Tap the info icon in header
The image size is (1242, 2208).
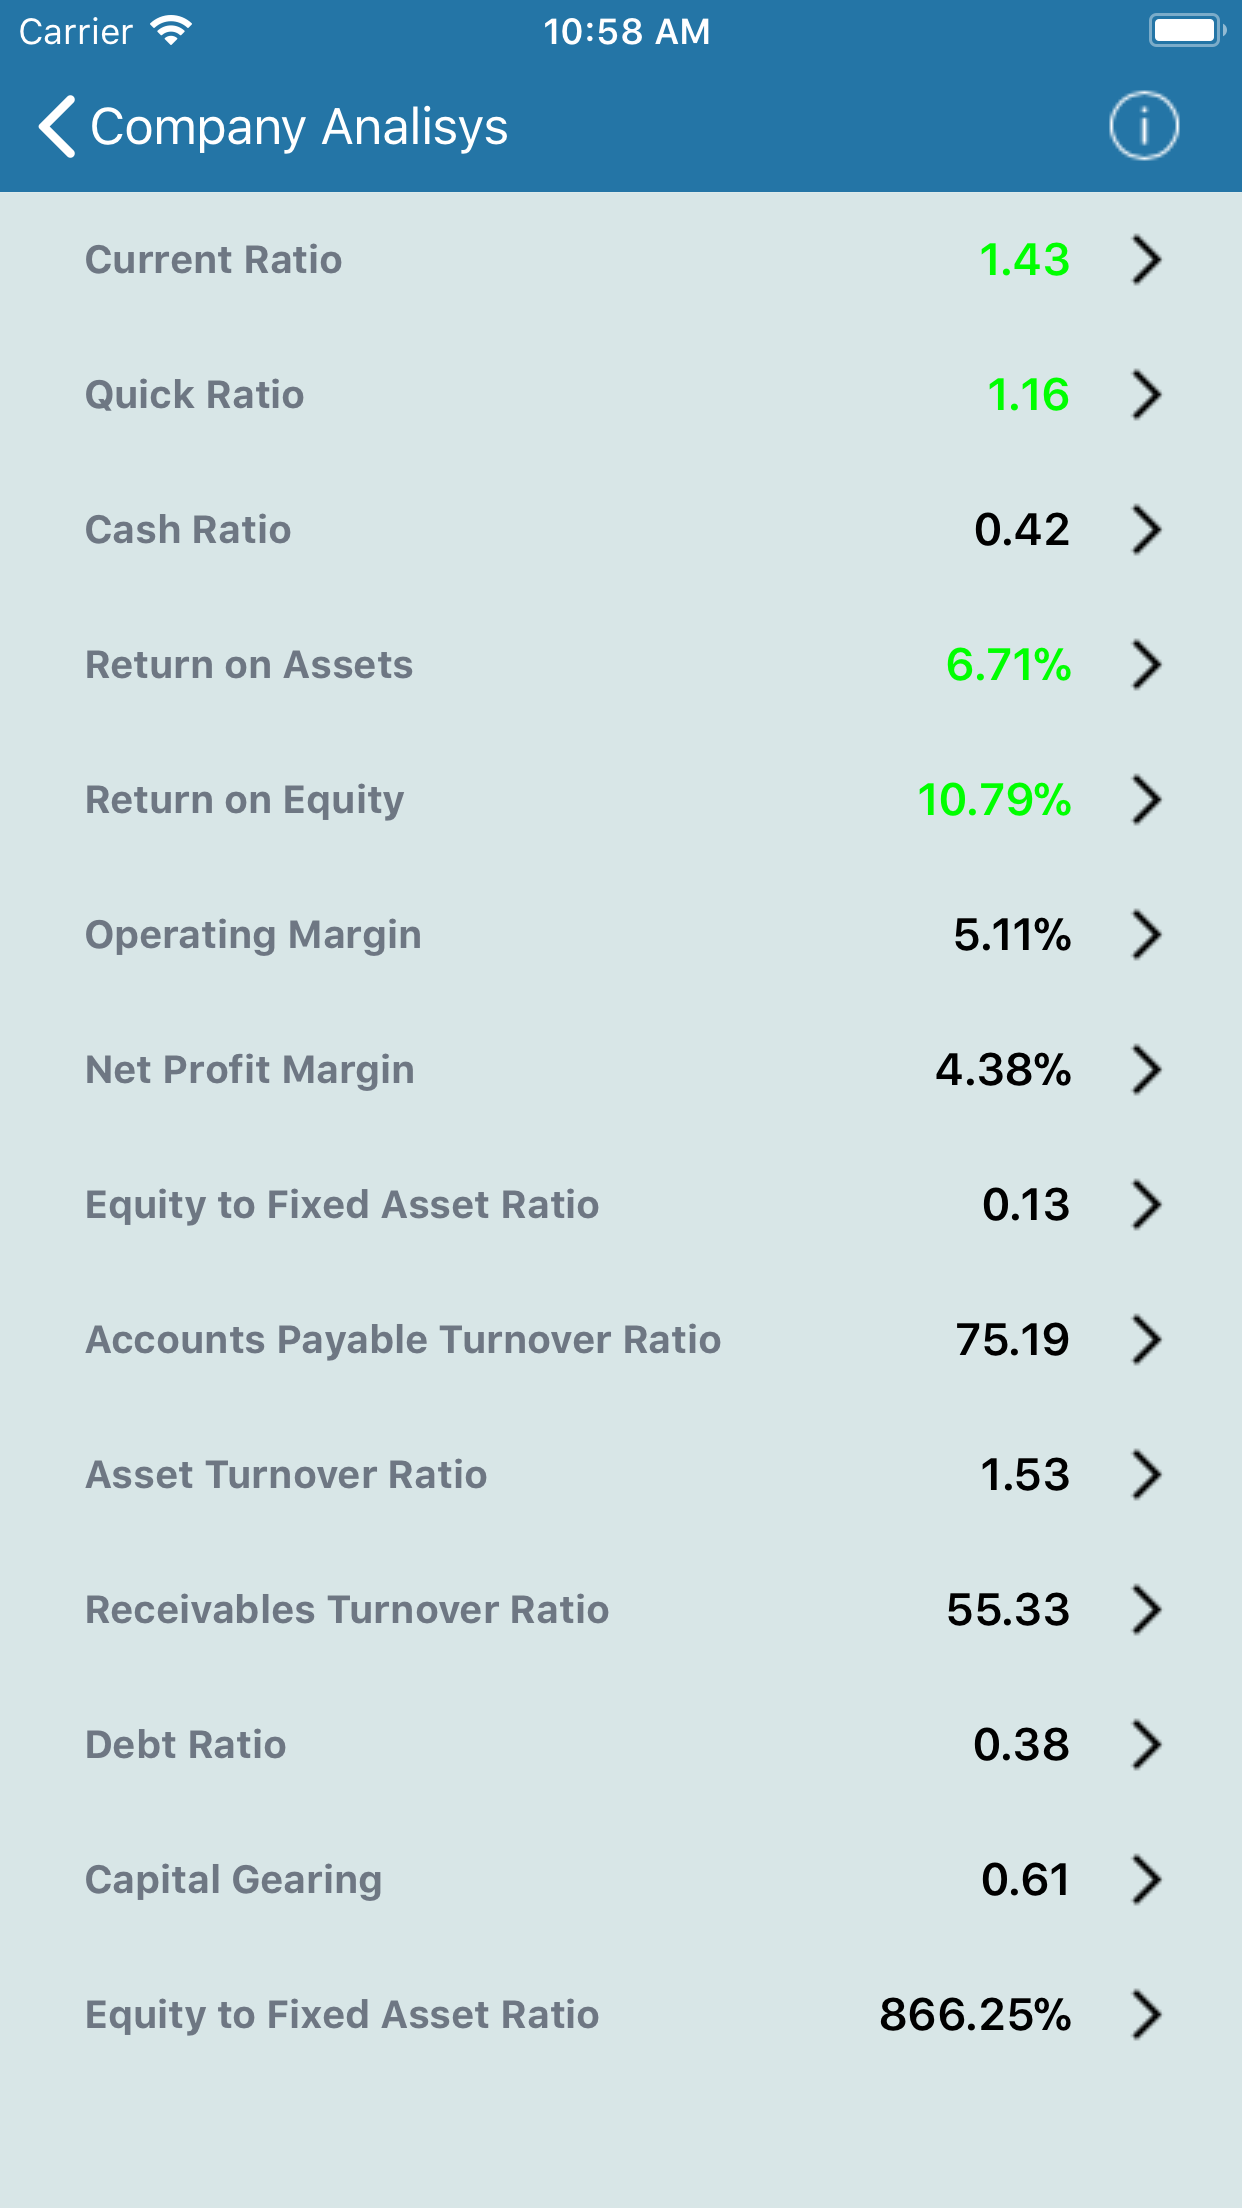tap(1143, 126)
